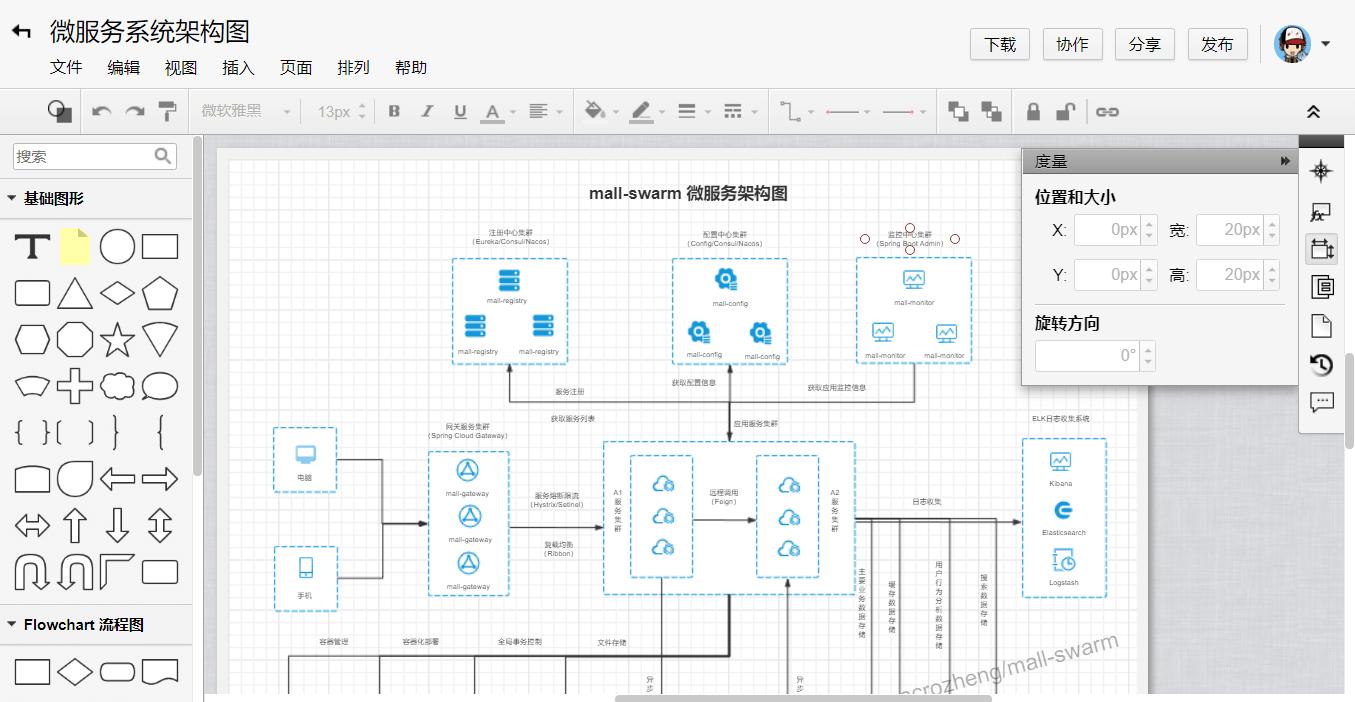Toggle underline text formatting

pyautogui.click(x=460, y=111)
